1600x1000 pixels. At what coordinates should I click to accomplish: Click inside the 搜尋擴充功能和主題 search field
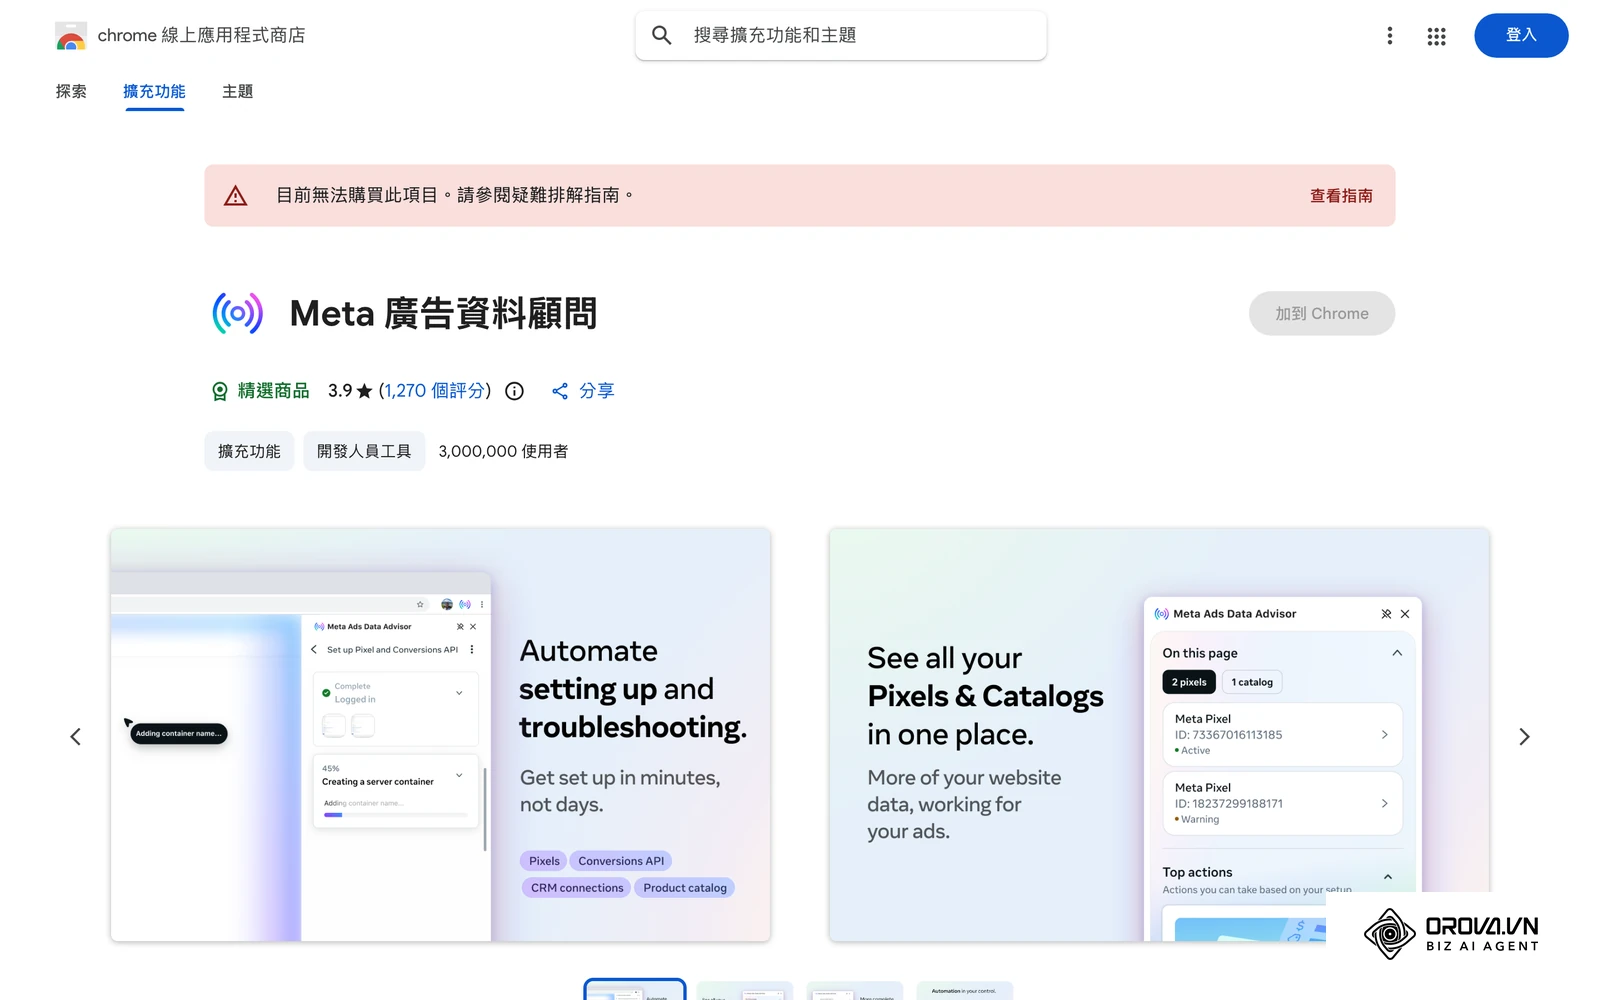click(841, 35)
